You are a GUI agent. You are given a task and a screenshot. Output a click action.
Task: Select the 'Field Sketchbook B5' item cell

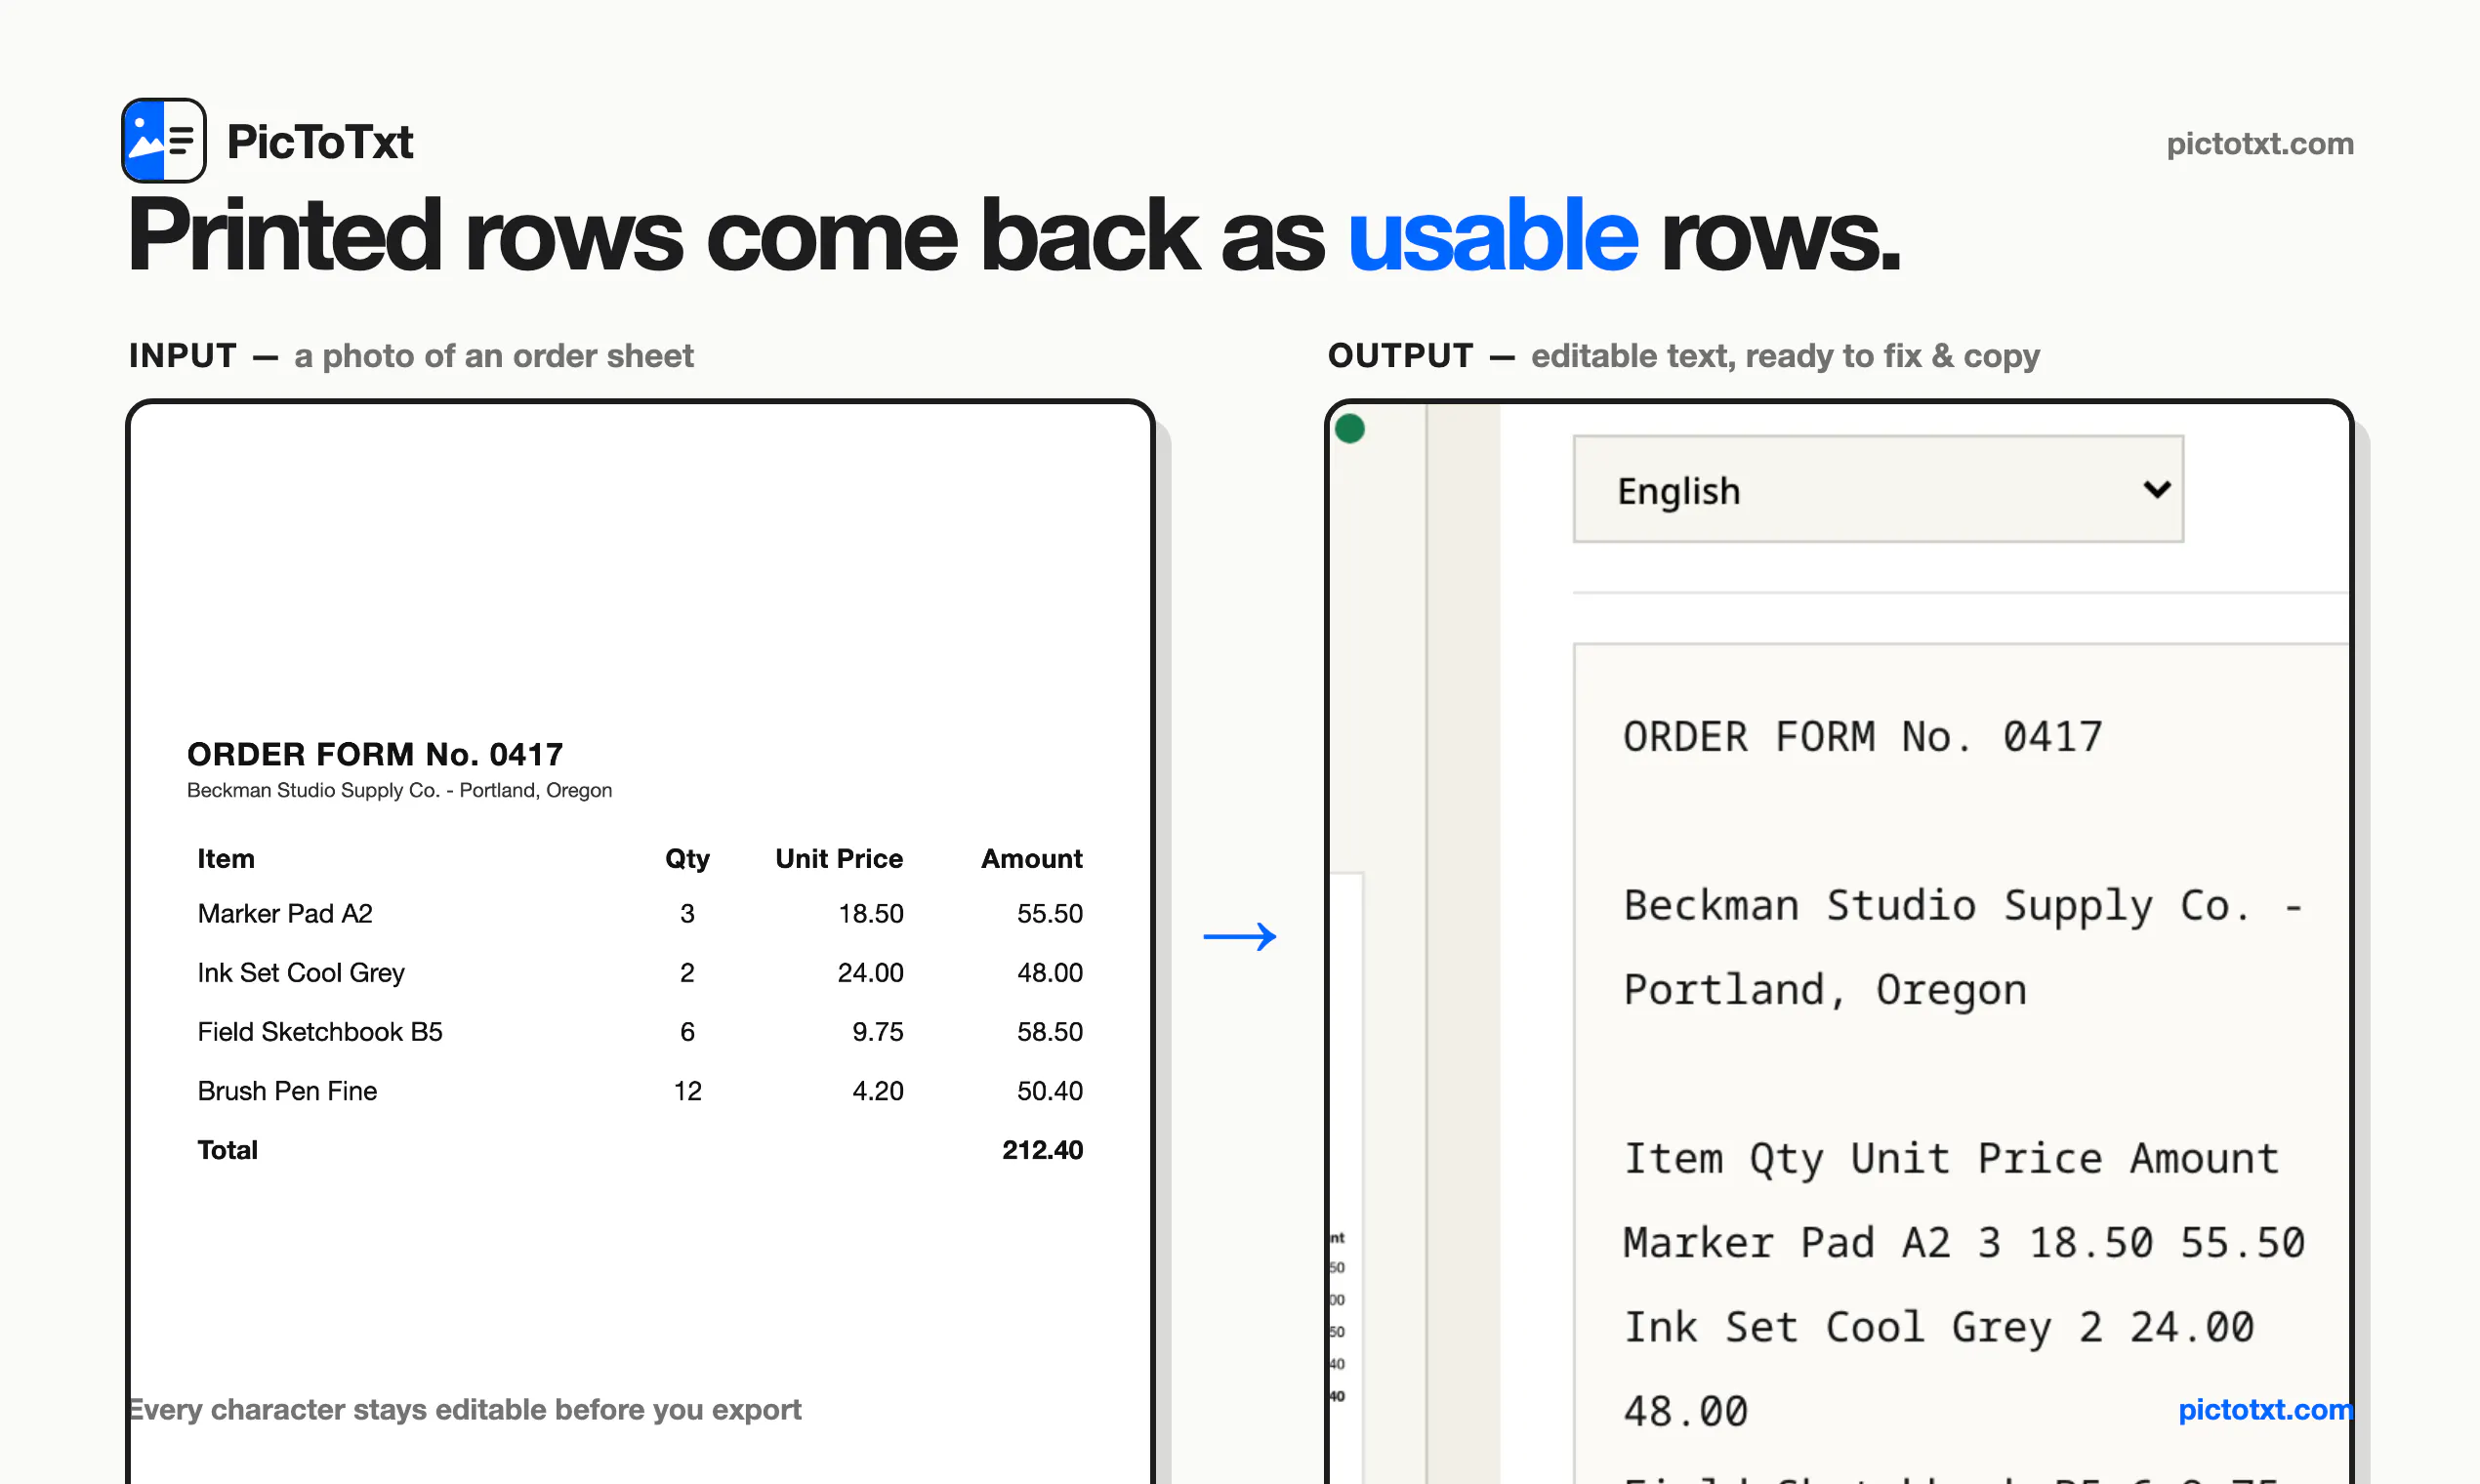(x=320, y=1031)
